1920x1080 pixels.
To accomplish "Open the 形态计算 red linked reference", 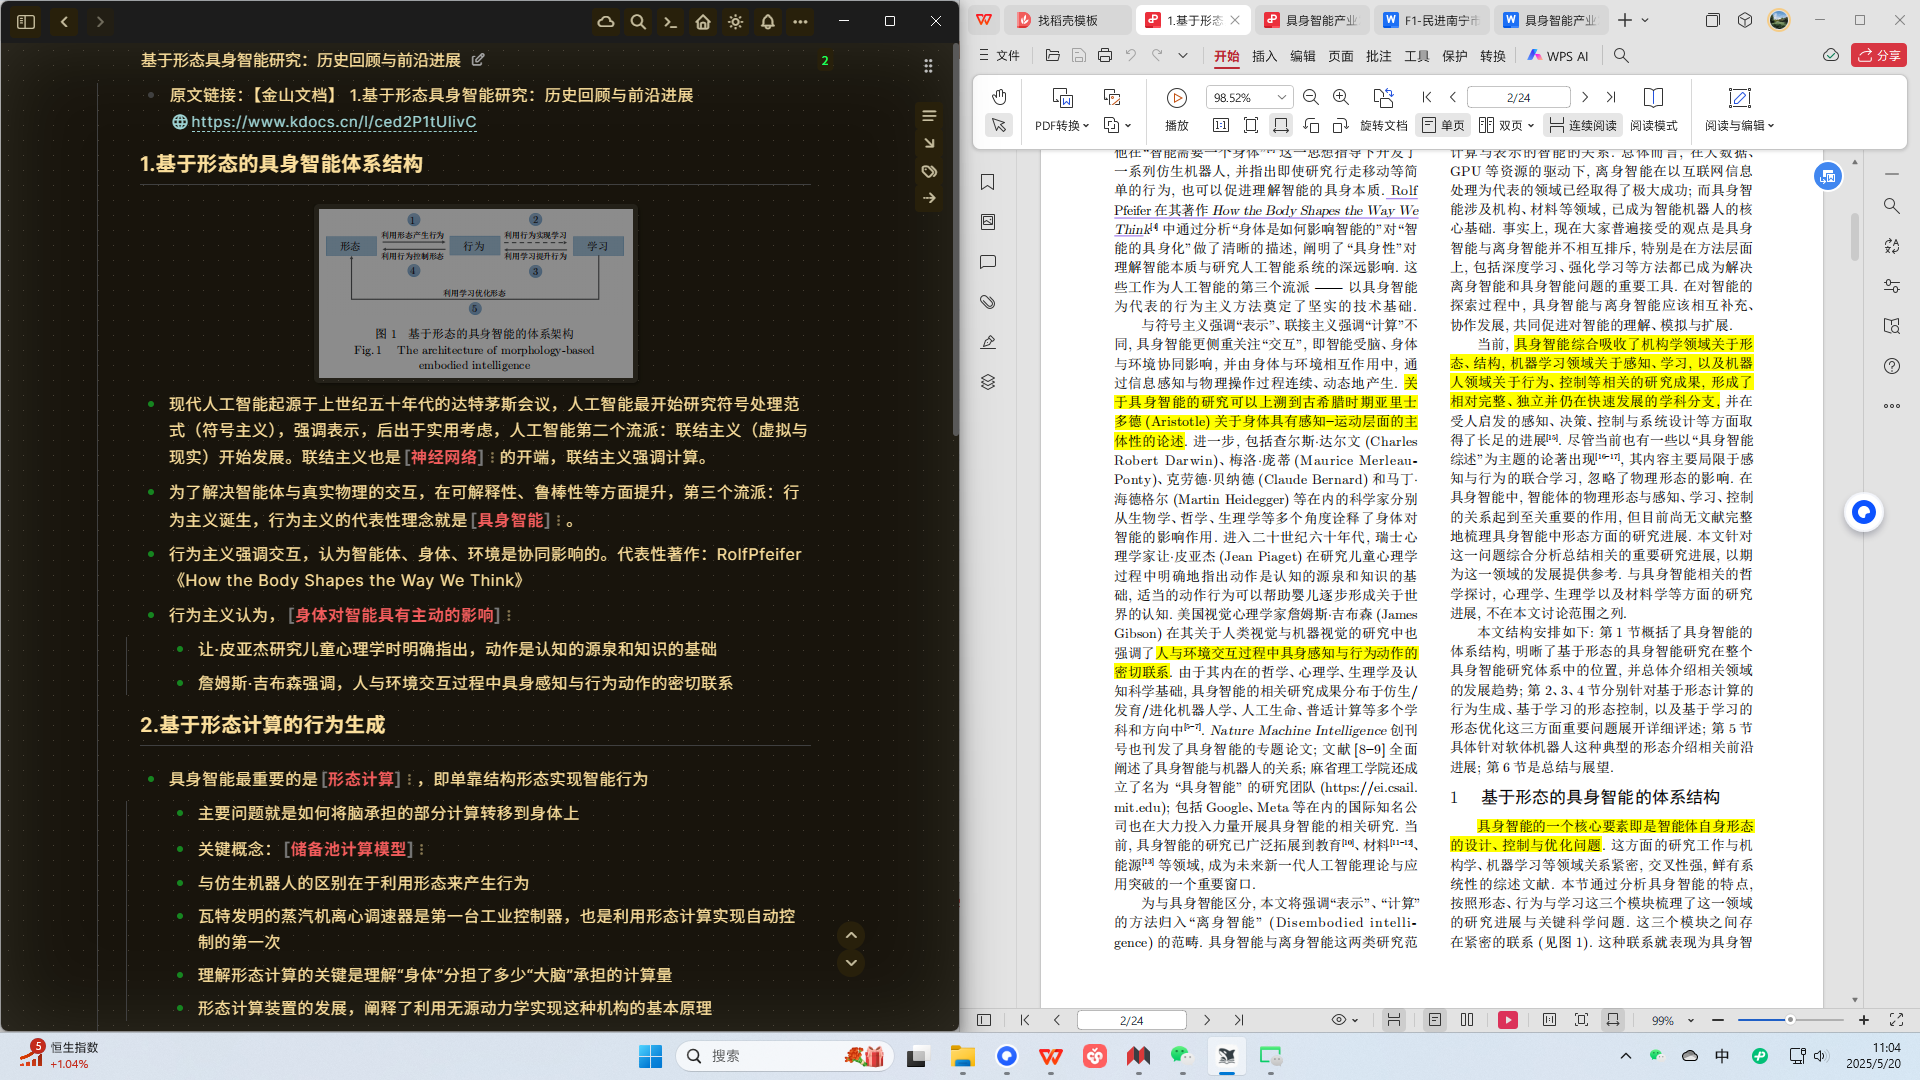I will pos(361,779).
